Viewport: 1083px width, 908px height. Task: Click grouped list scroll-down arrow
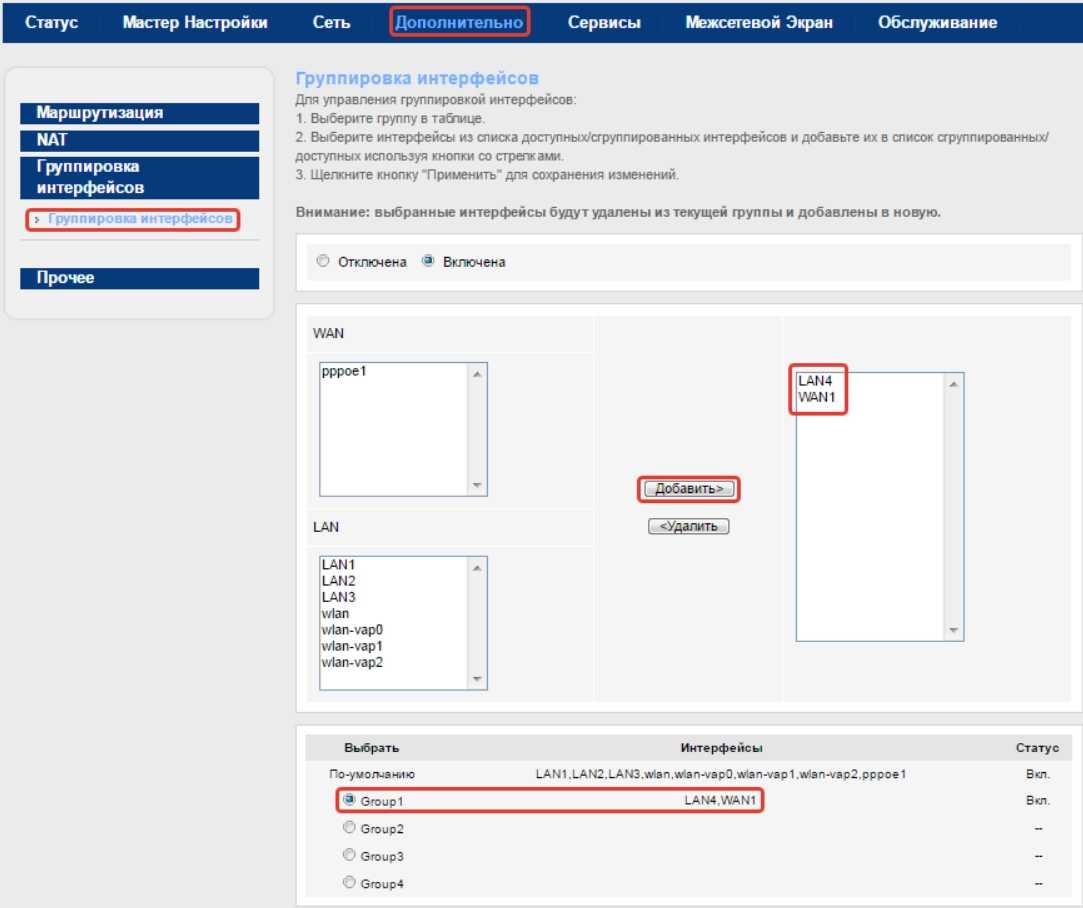pyautogui.click(x=953, y=631)
